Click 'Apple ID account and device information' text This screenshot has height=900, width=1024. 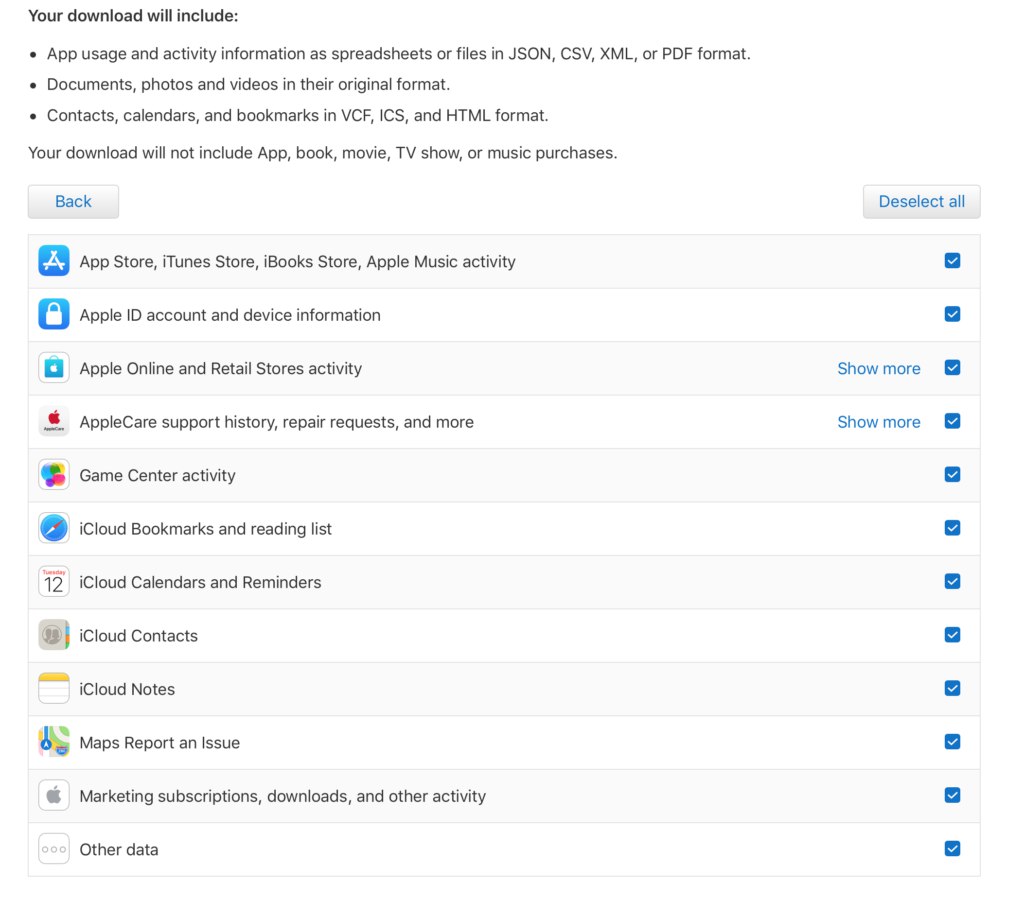[x=230, y=315]
